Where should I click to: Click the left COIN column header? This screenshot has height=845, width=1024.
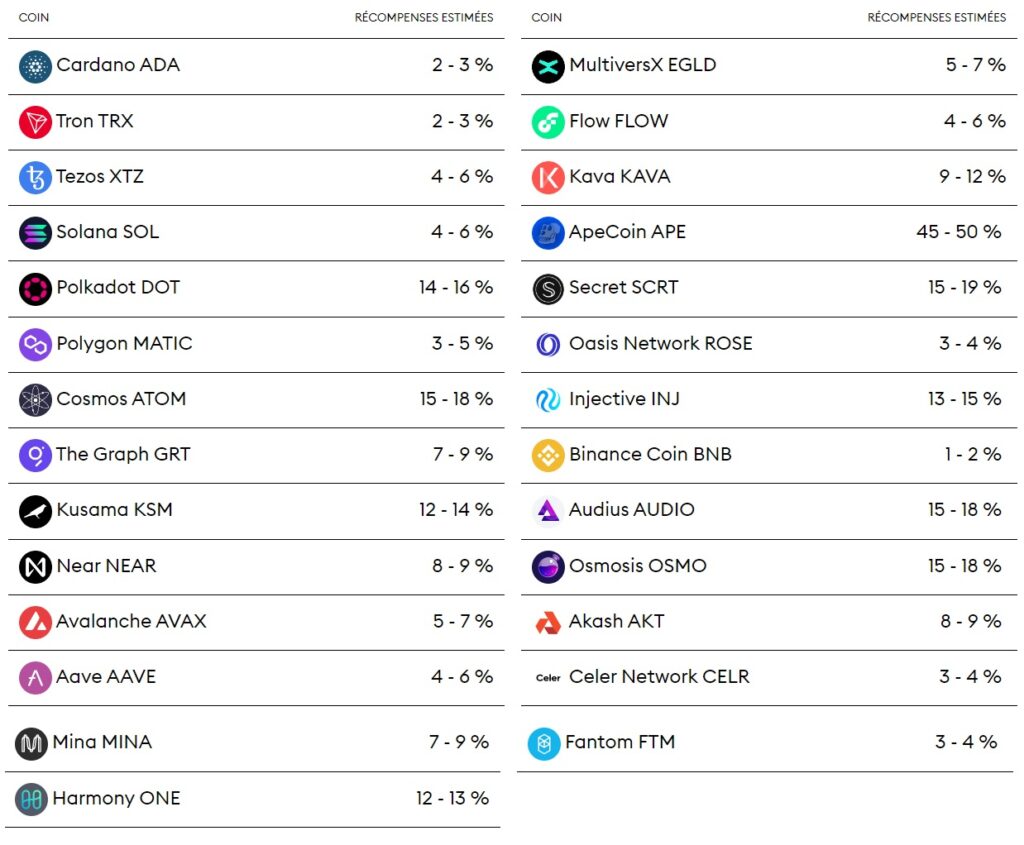[x=33, y=17]
